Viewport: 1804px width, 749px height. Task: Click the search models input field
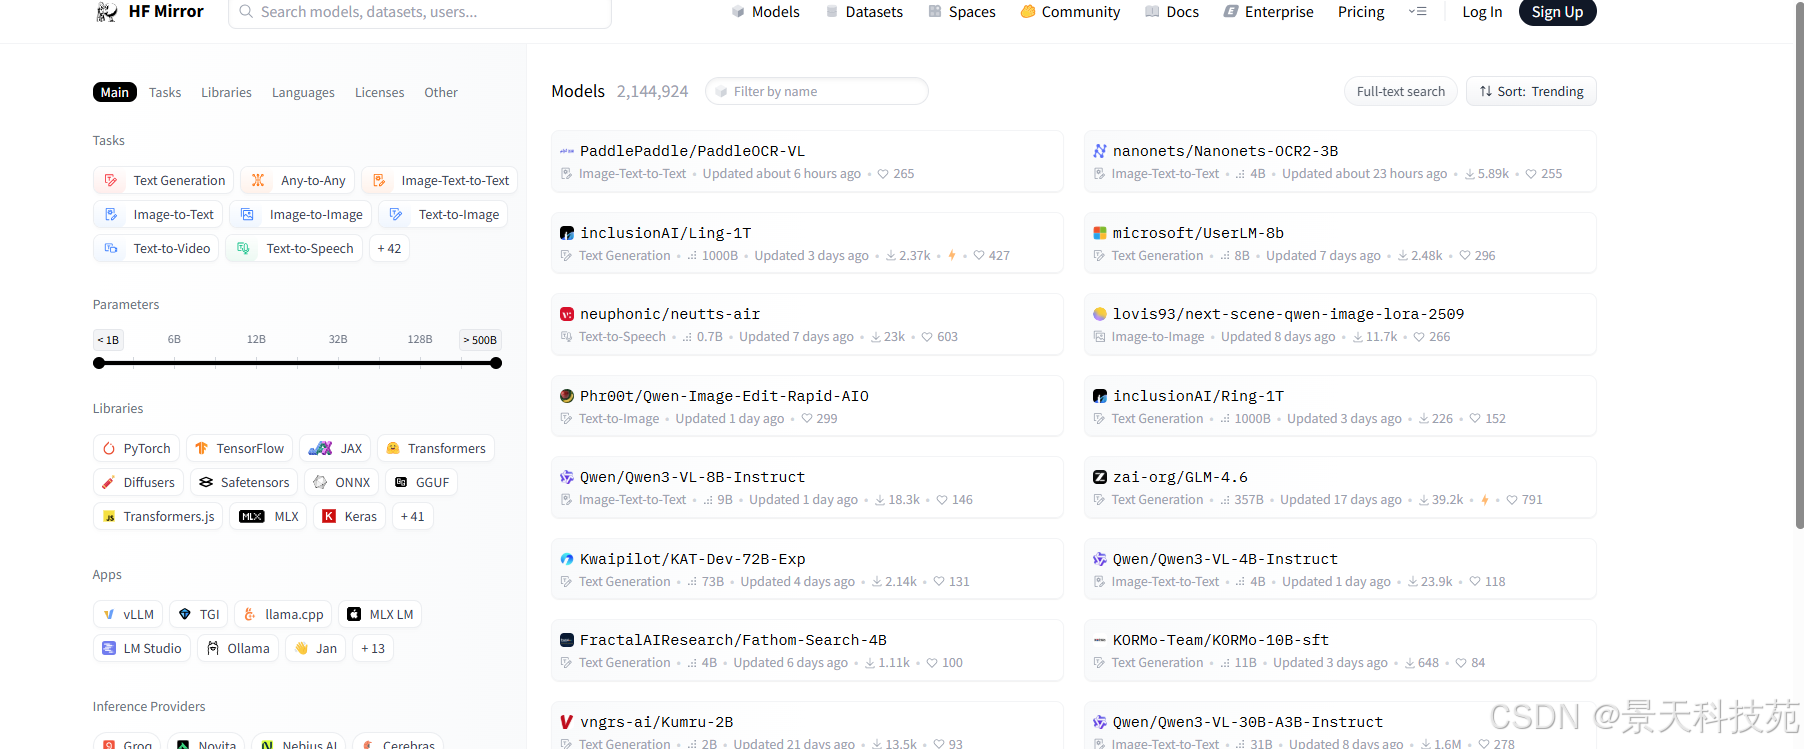pos(420,12)
